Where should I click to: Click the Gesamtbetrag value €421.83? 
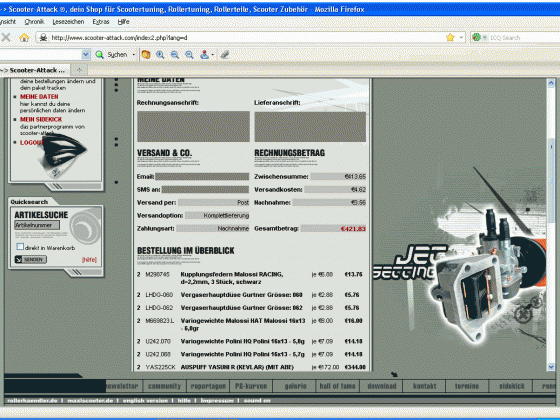click(353, 229)
